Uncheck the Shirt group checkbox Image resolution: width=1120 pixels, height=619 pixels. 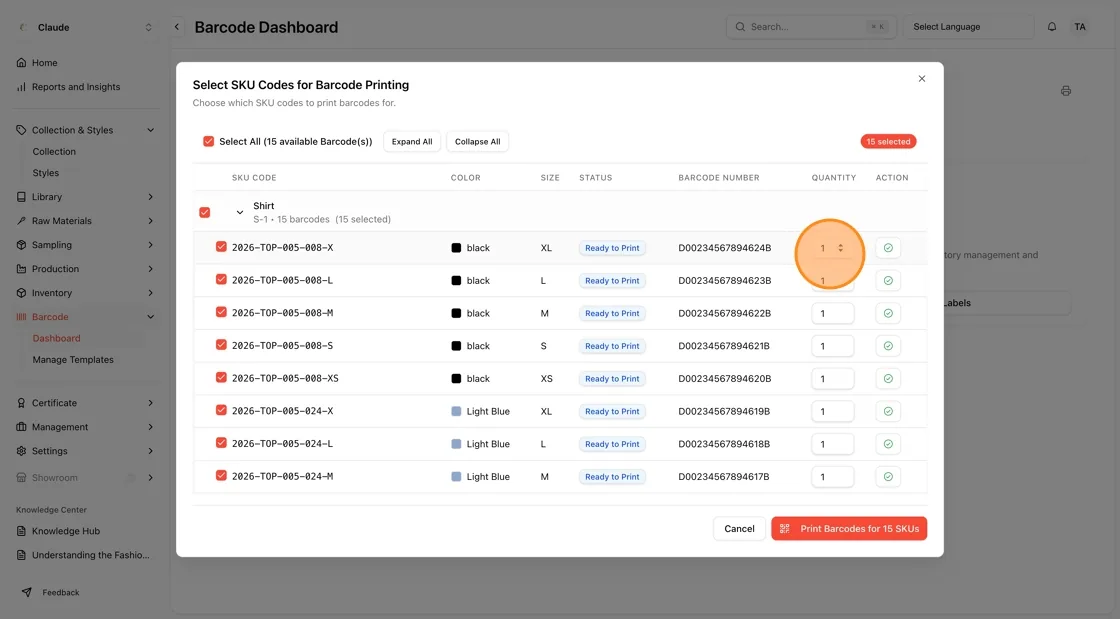pos(205,212)
